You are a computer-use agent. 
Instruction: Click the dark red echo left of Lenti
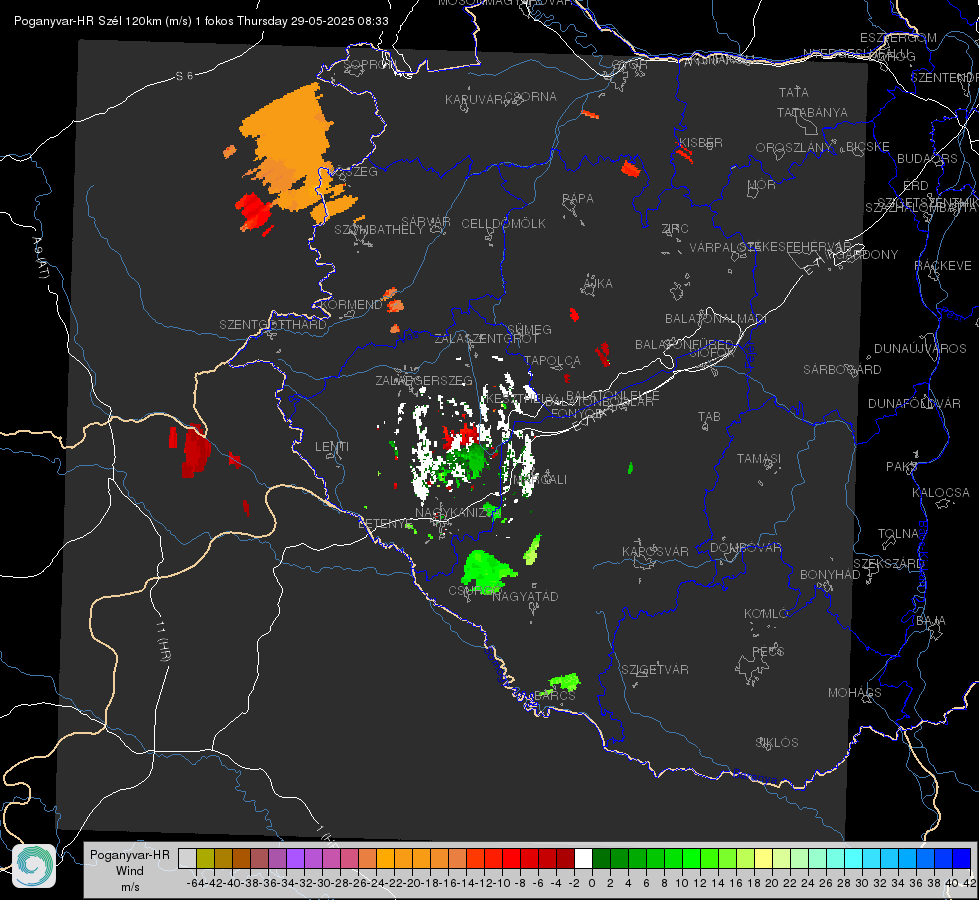click(x=195, y=450)
